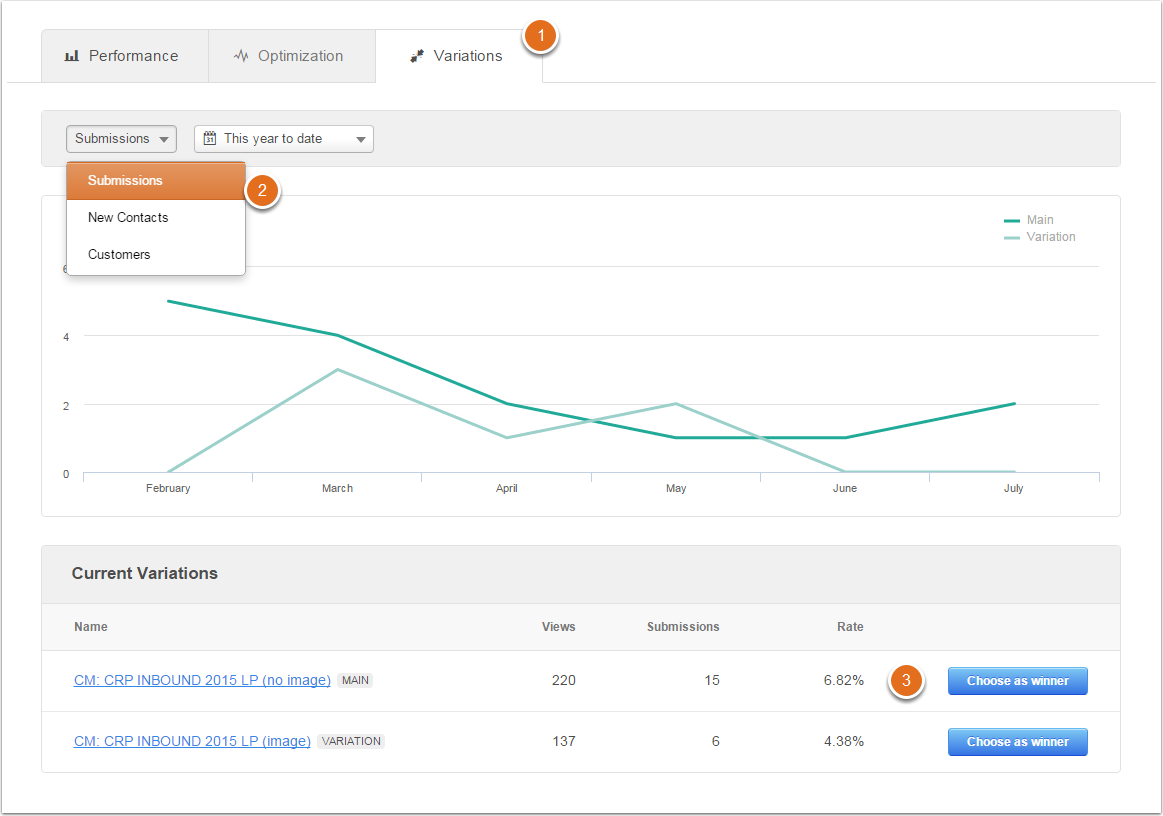This screenshot has height=816, width=1163.
Task: Choose the no image variation as winner
Action: (1017, 680)
